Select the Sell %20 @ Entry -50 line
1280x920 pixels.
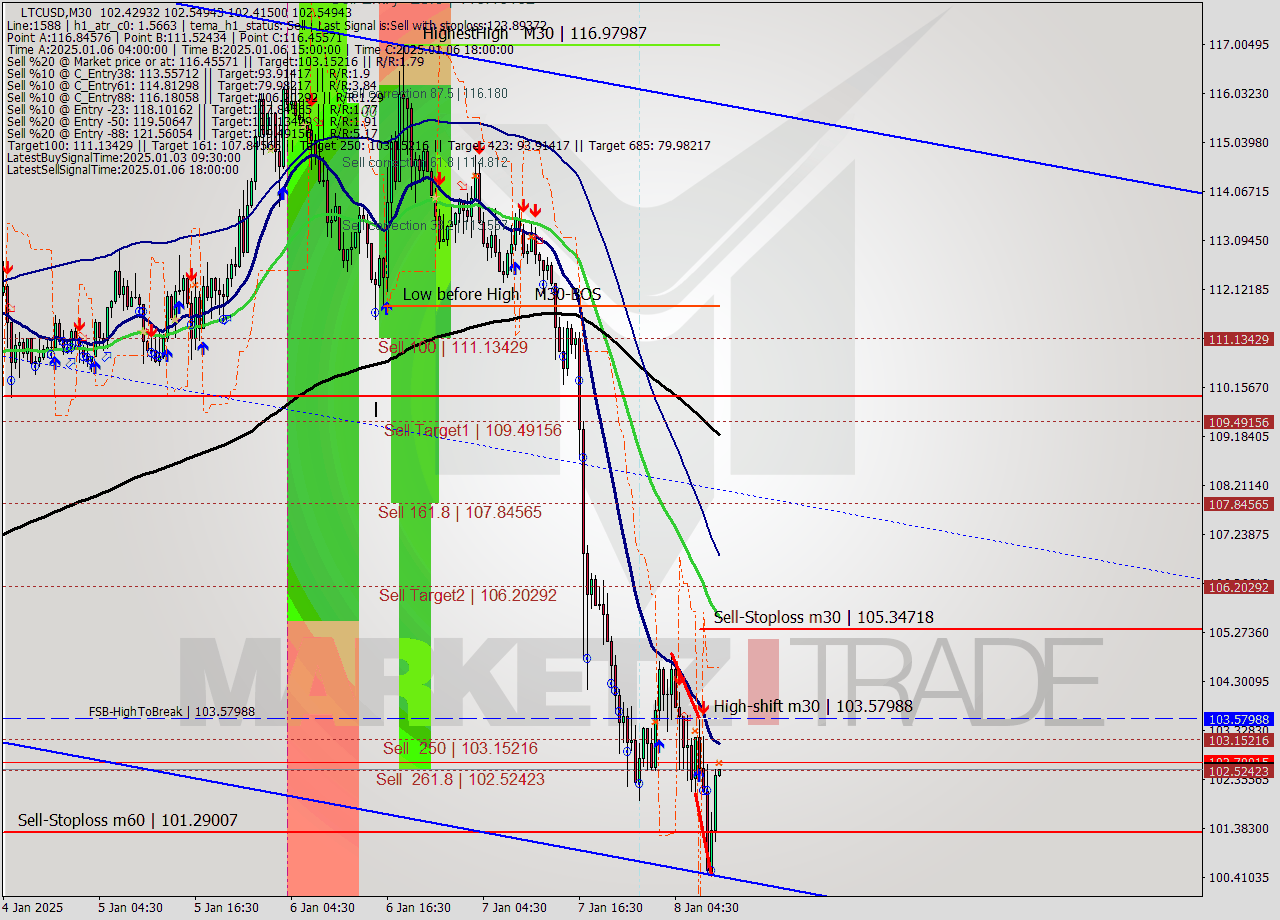pos(191,121)
